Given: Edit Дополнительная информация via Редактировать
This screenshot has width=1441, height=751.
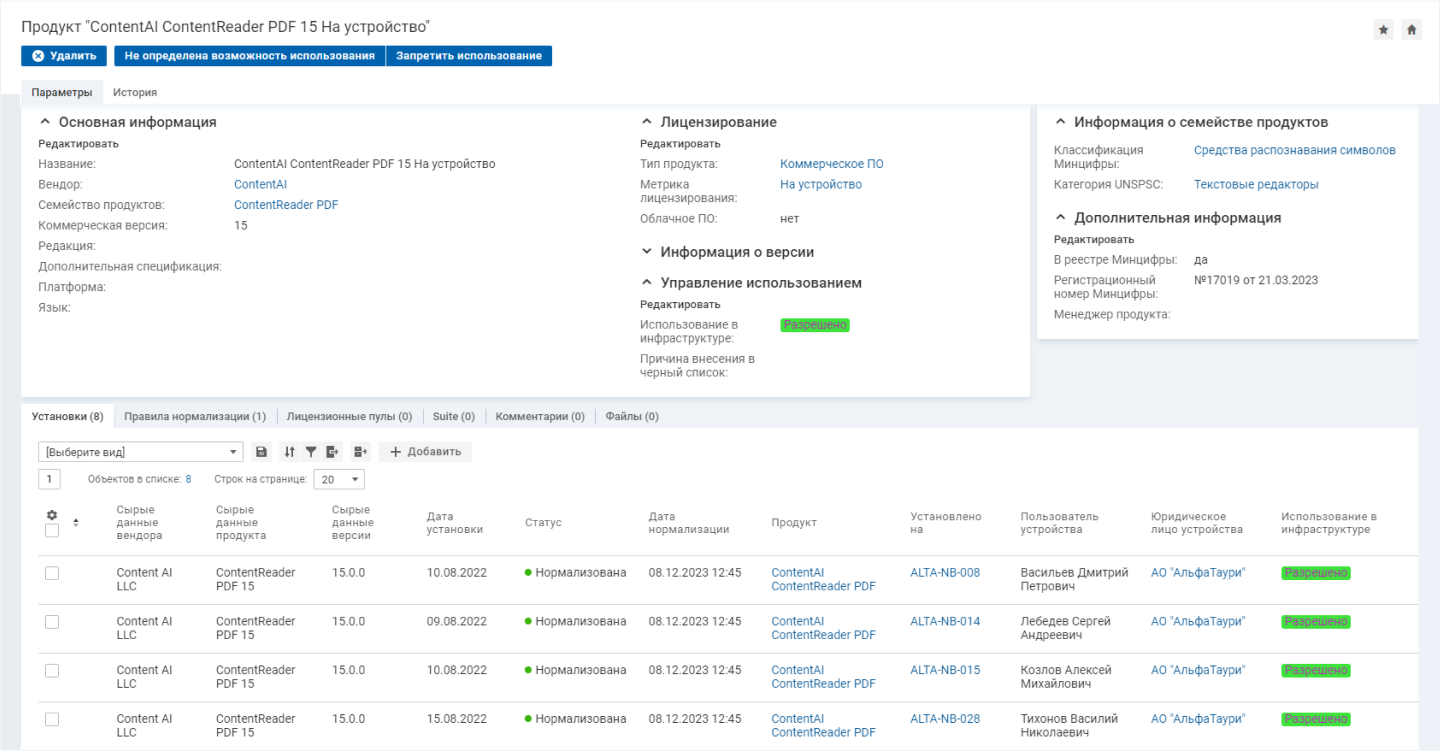Looking at the screenshot, I should pyautogui.click(x=1094, y=239).
